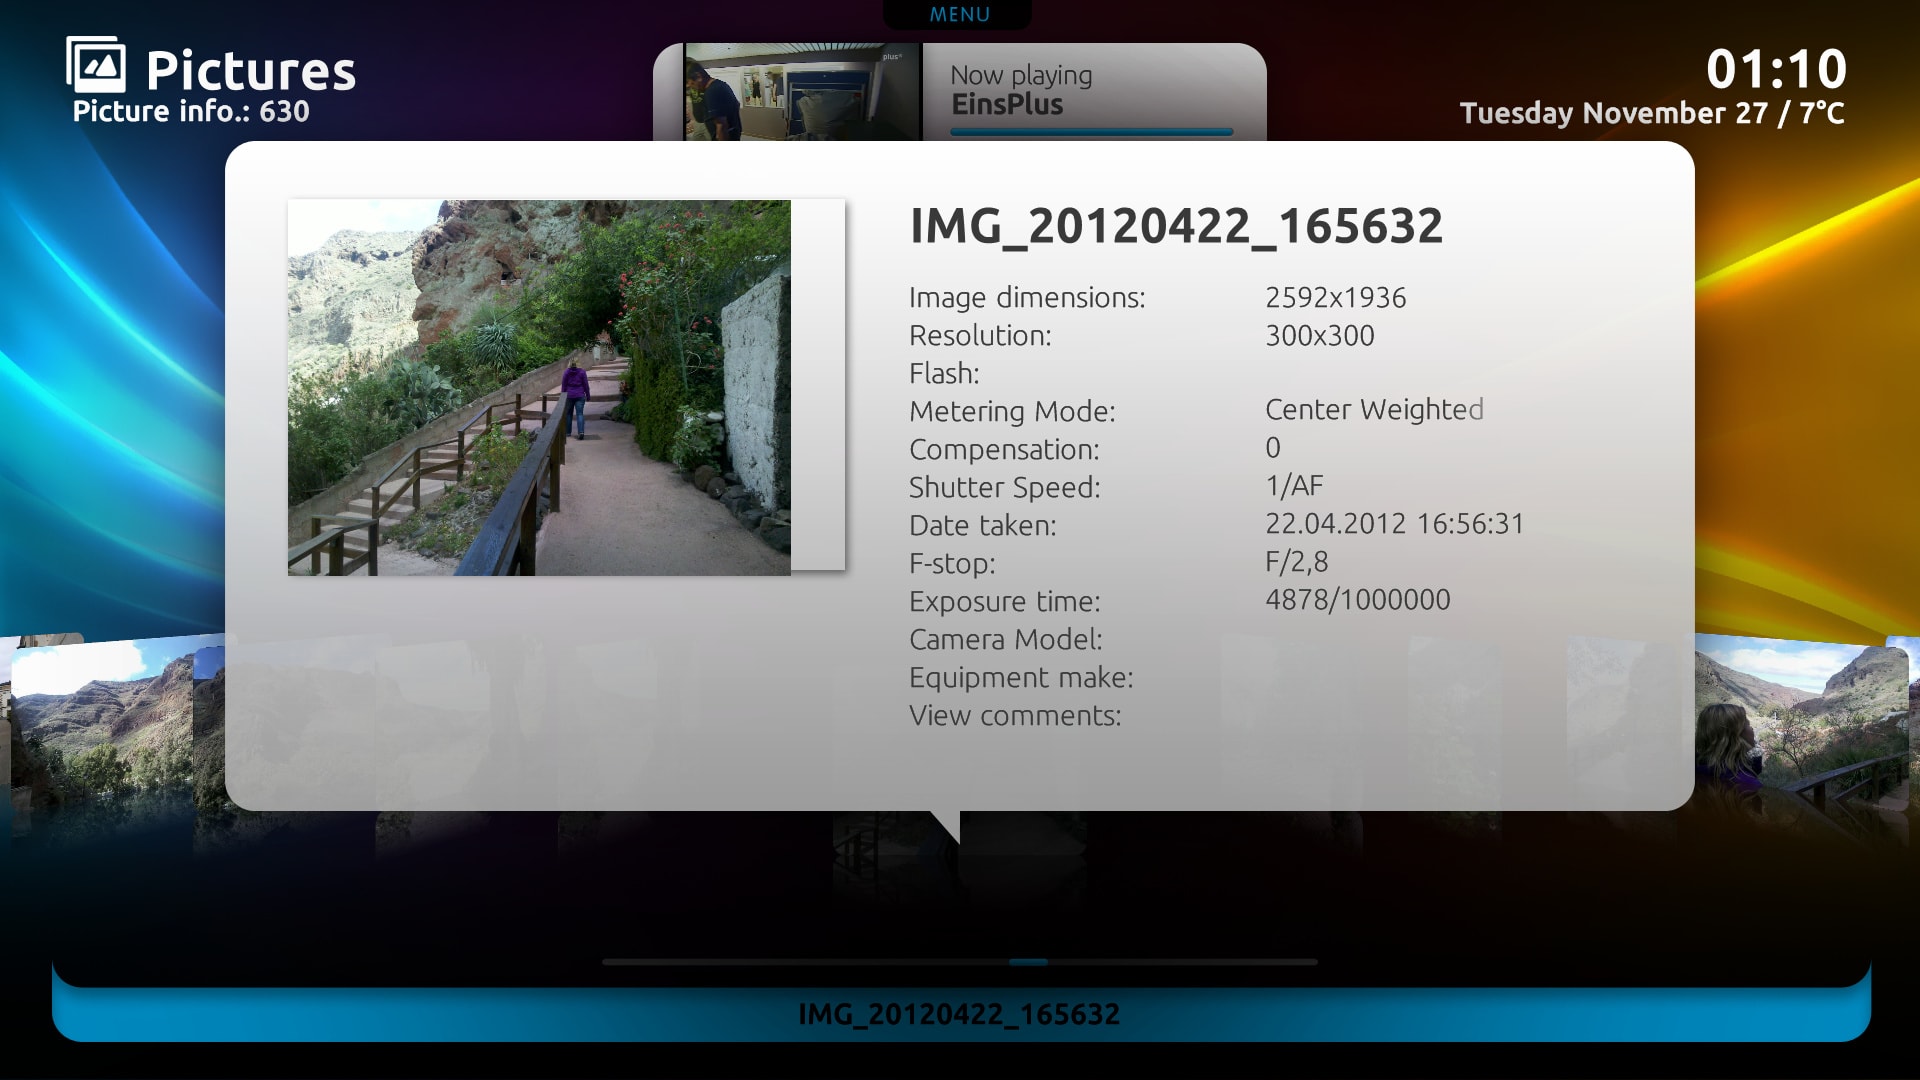Click the Tuesday November 27 date text
The height and width of the screenshot is (1080, 1920).
click(x=1613, y=113)
